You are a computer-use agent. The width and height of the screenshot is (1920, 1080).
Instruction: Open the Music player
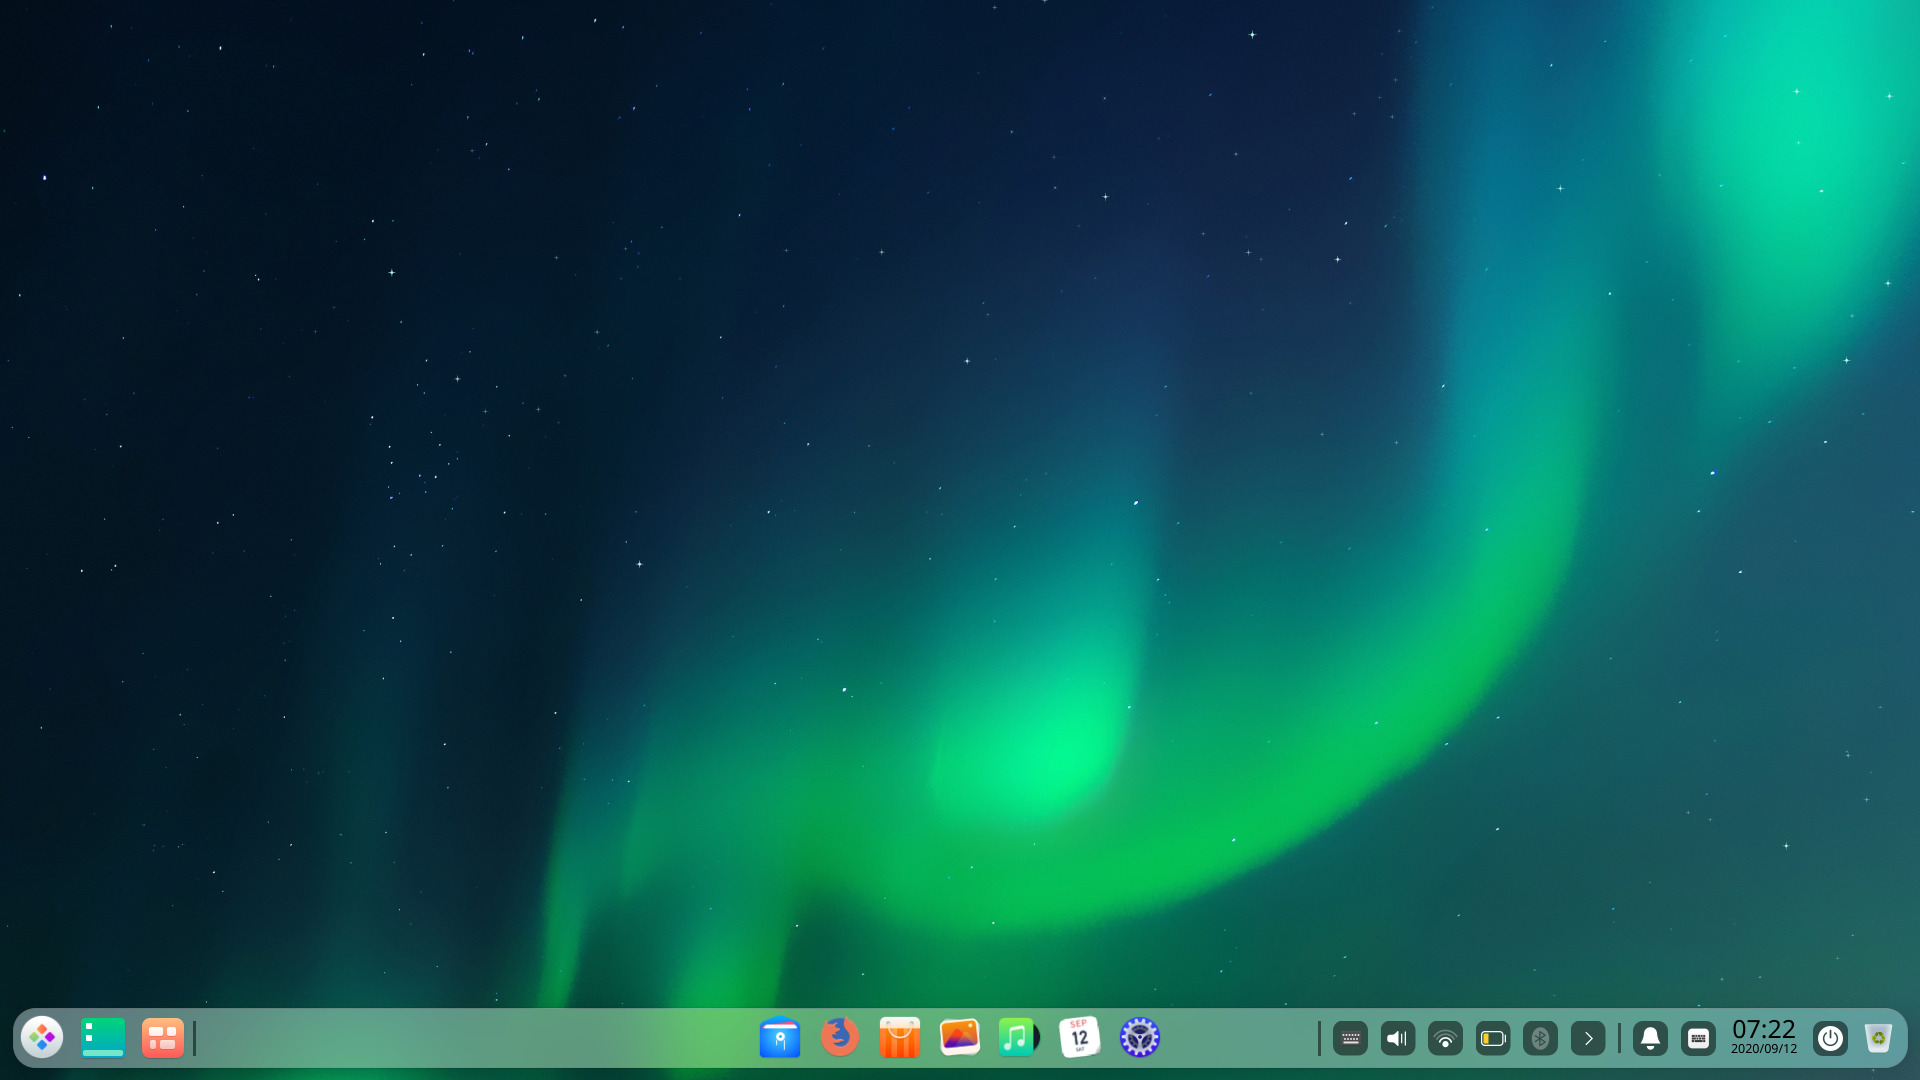pos(1017,1038)
